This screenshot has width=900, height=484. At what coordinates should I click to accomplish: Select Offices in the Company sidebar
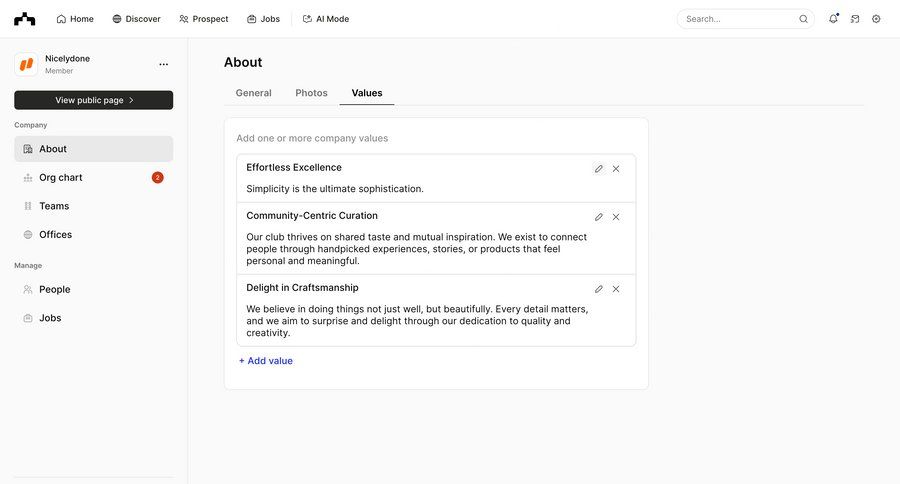pyautogui.click(x=56, y=235)
